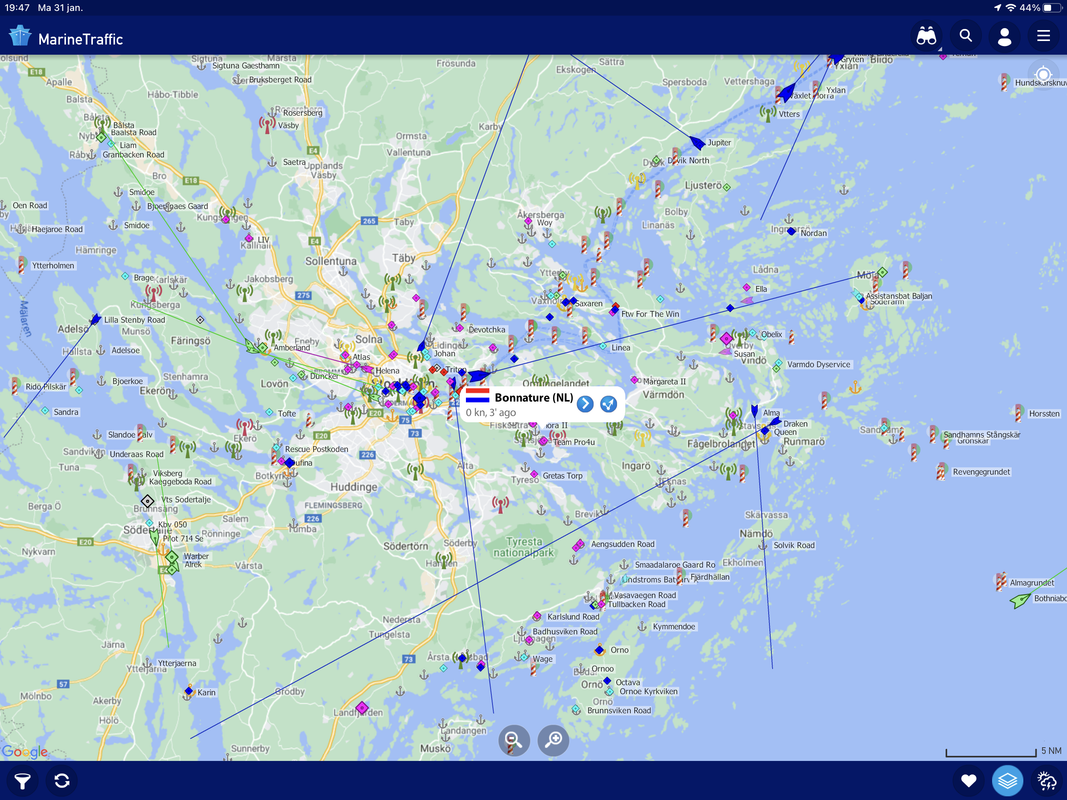The image size is (1067, 800).
Task: Select the Revengegrundet lighthouse marker
Action: (x=942, y=470)
